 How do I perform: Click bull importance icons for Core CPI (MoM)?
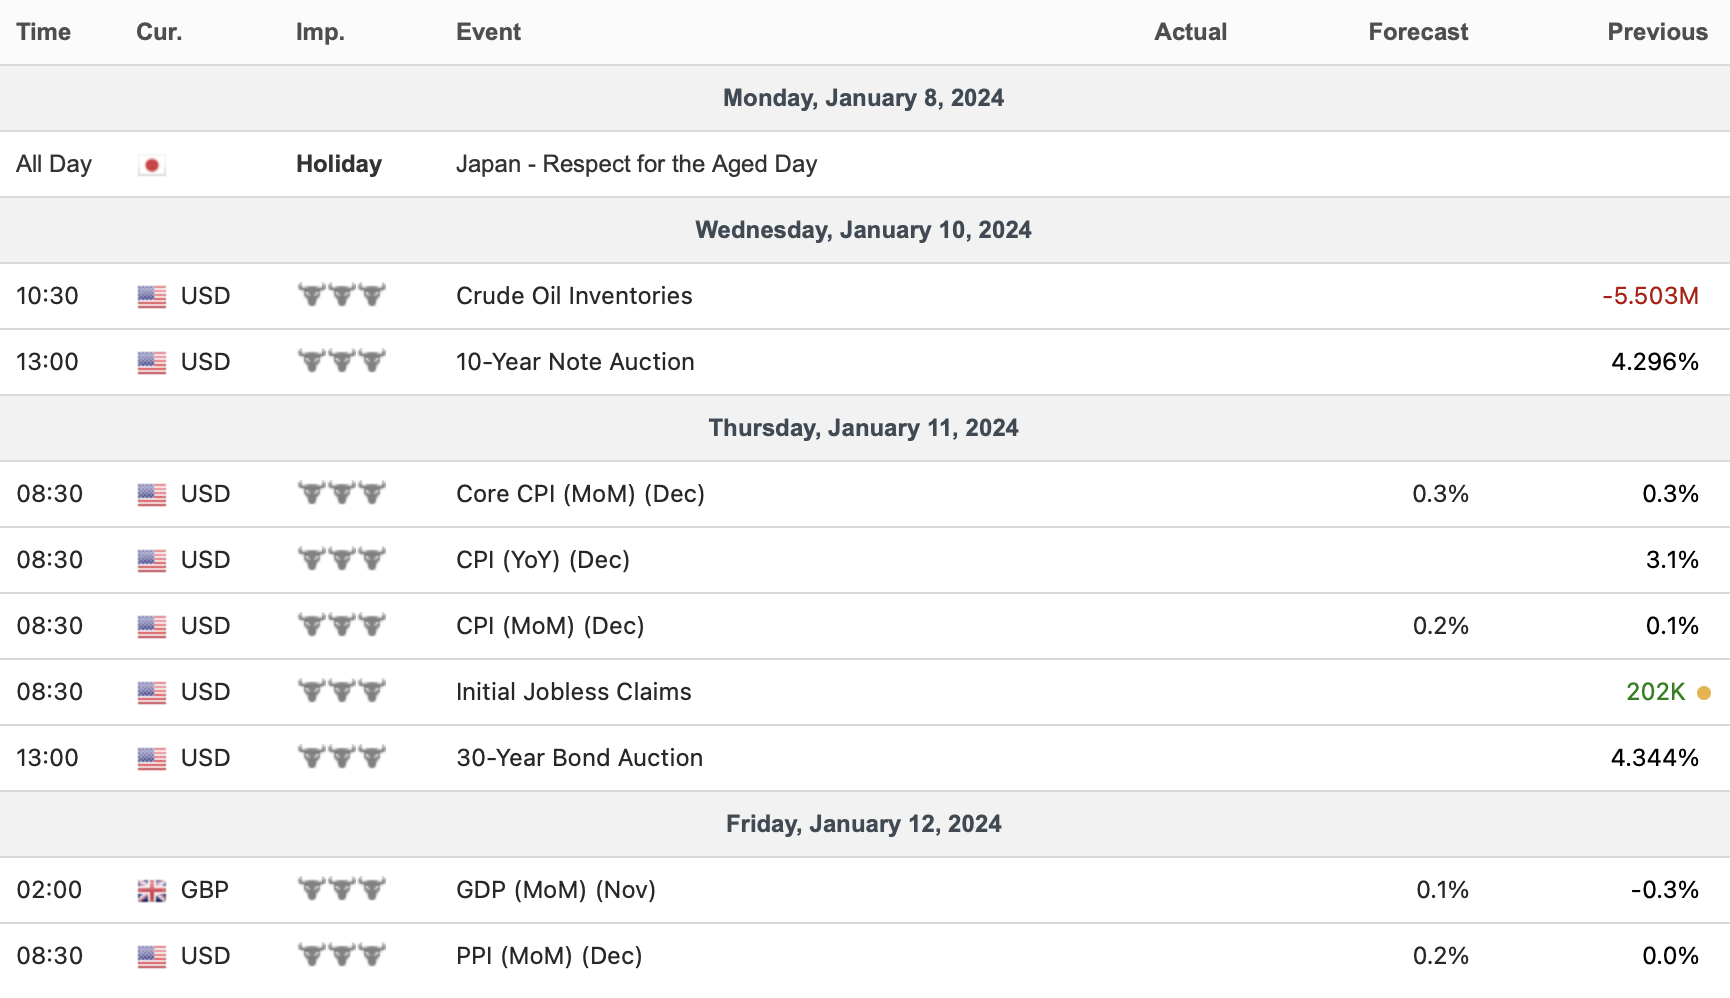[x=341, y=494]
